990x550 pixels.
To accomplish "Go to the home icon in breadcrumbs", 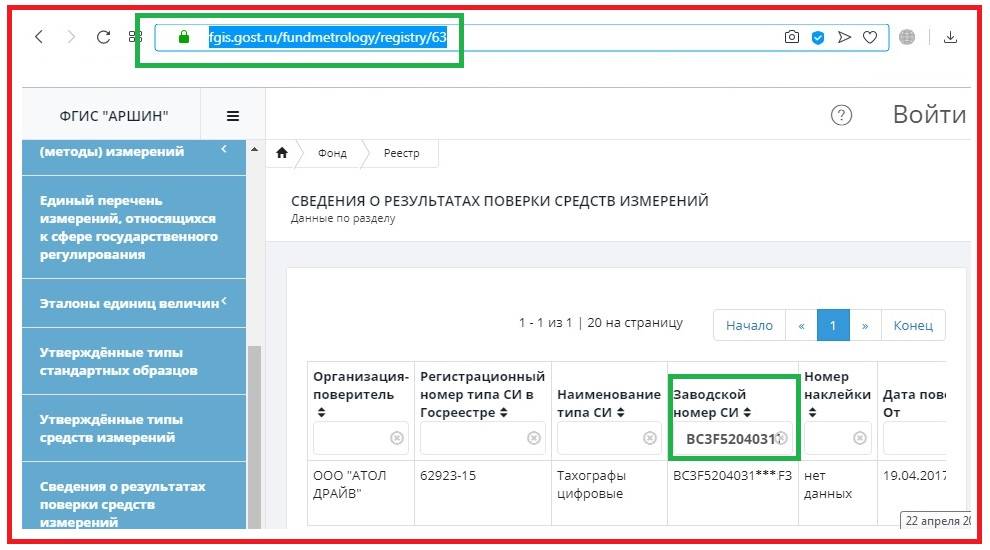I will pos(282,153).
